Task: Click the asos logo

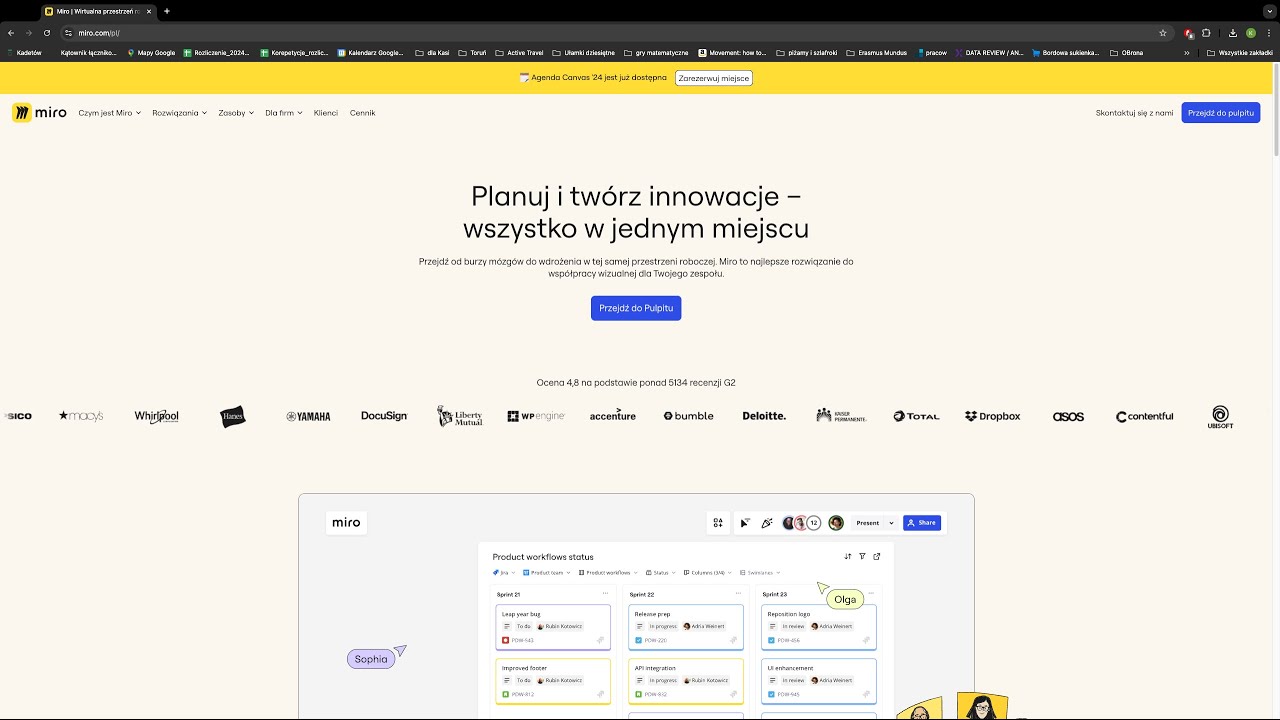Action: [1068, 416]
